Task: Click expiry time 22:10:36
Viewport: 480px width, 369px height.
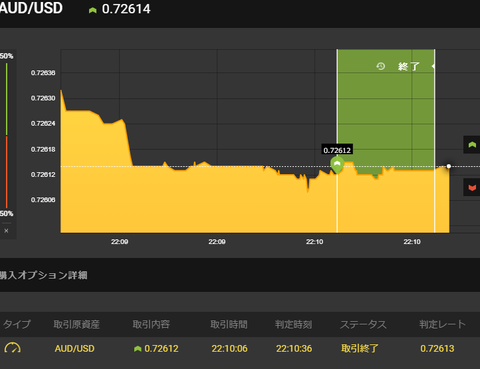Action: click(294, 349)
